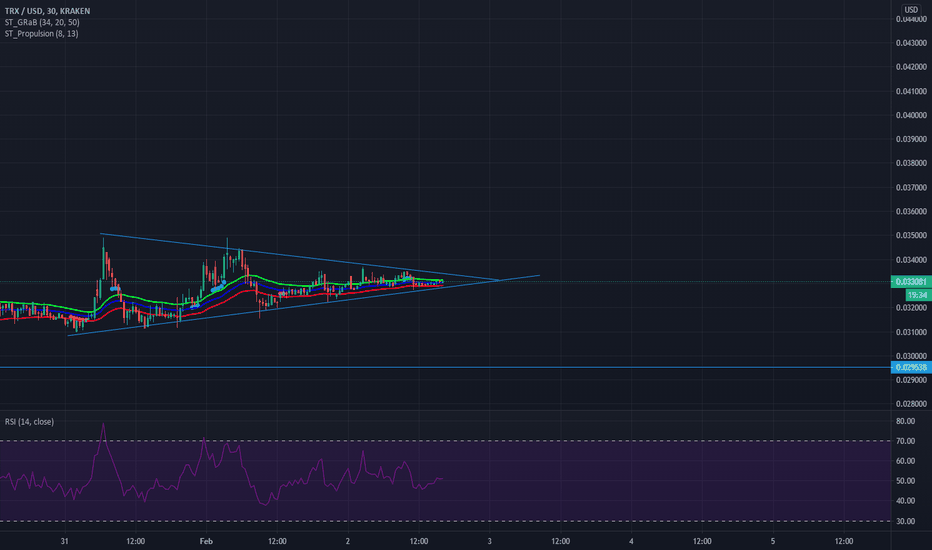Click the date label 3 on time axis
This screenshot has width=932, height=550.
click(x=490, y=541)
